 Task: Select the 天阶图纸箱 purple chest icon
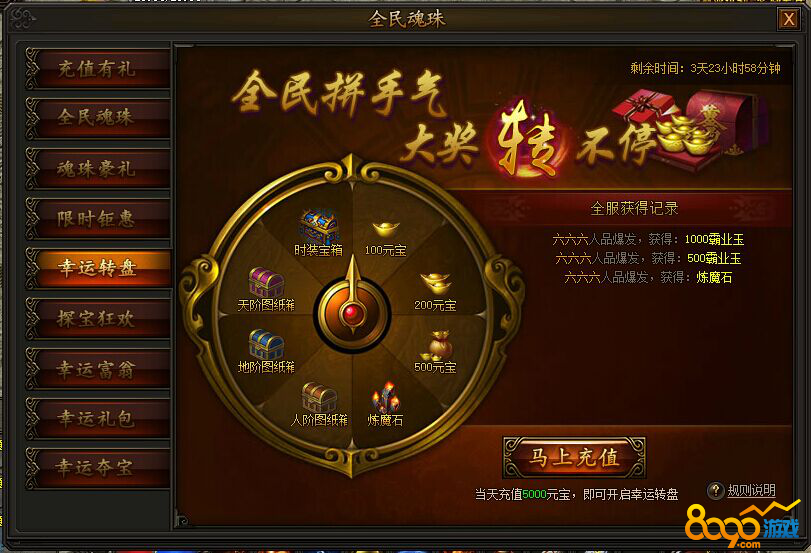coord(266,282)
